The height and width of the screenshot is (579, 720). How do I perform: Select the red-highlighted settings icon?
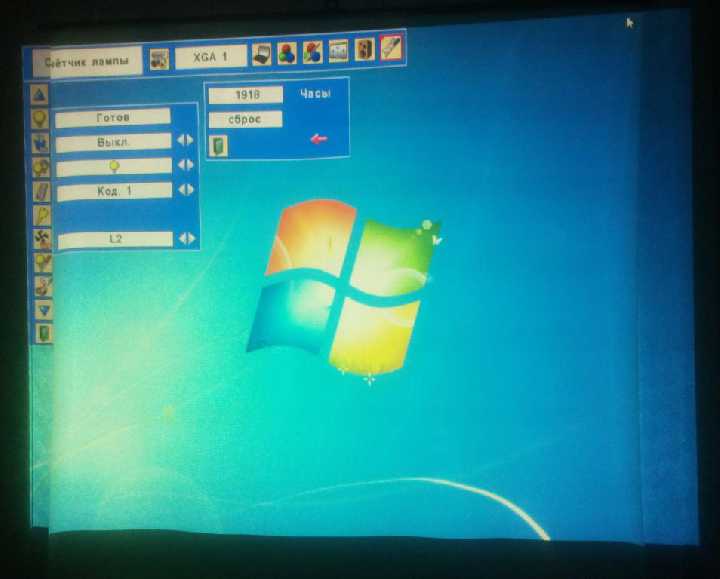coord(391,47)
